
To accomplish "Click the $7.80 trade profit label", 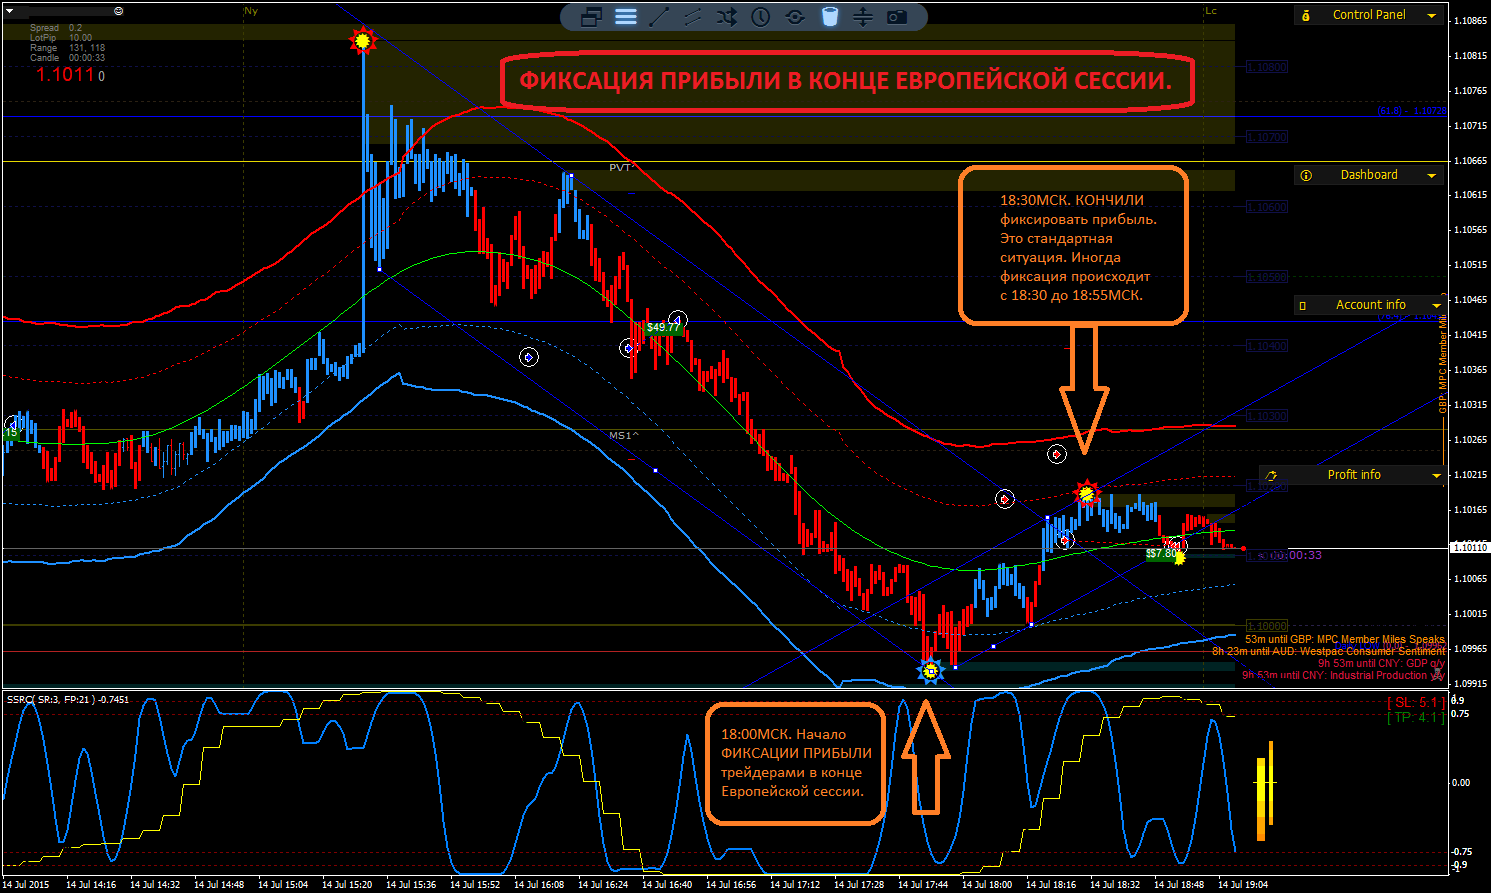I will [x=1161, y=553].
